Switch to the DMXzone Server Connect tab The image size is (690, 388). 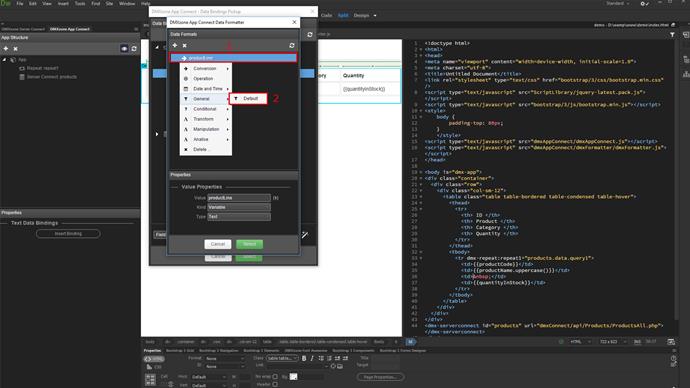pos(23,29)
